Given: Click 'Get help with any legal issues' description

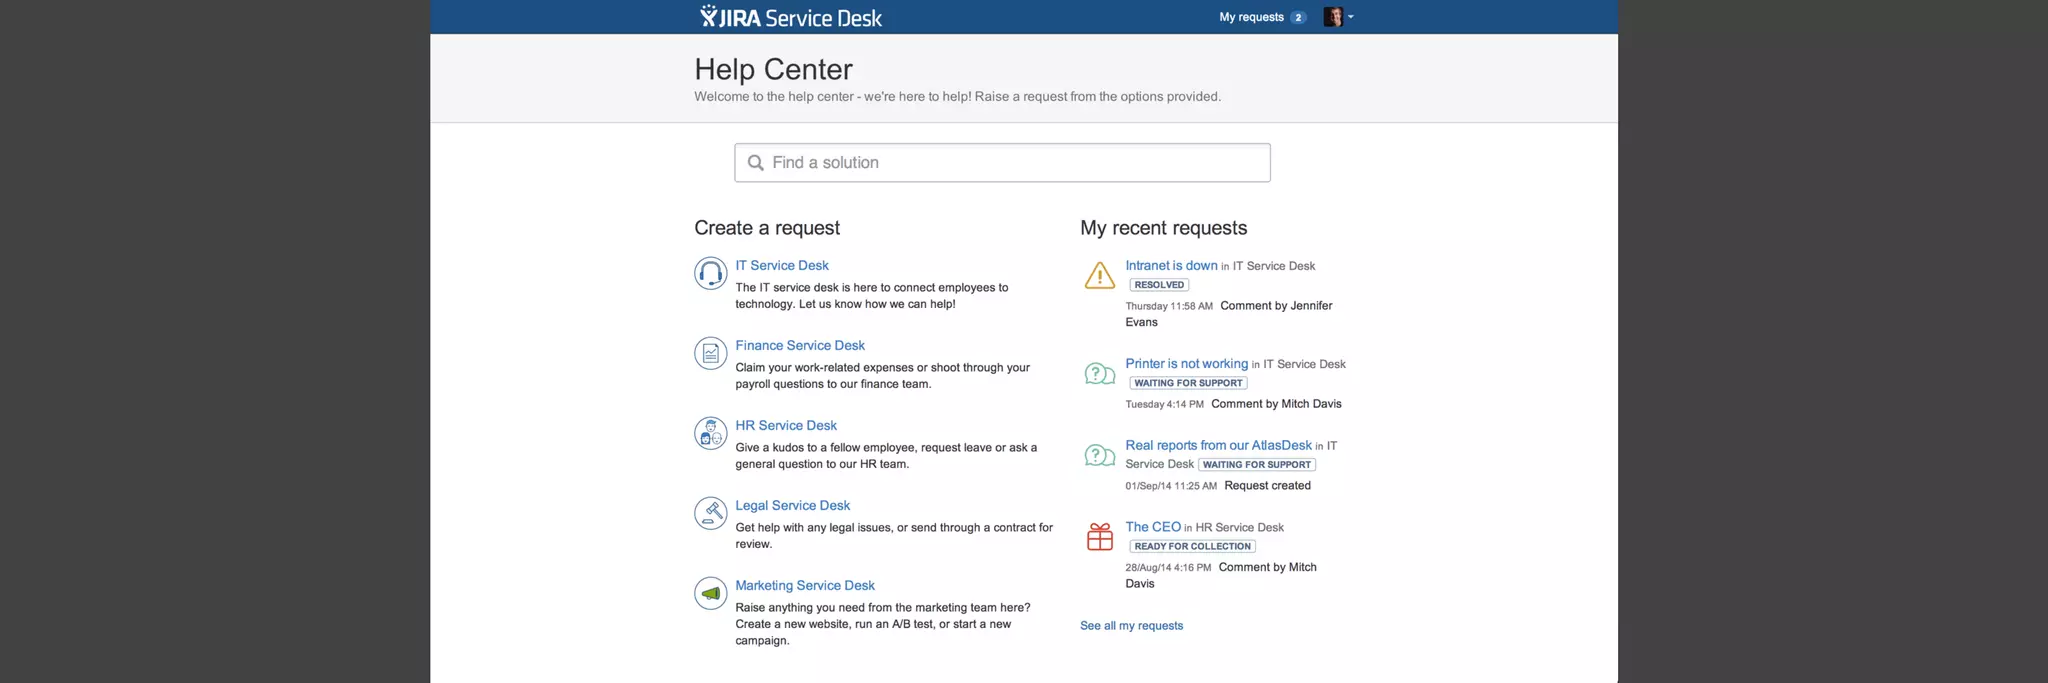Looking at the screenshot, I should [894, 536].
